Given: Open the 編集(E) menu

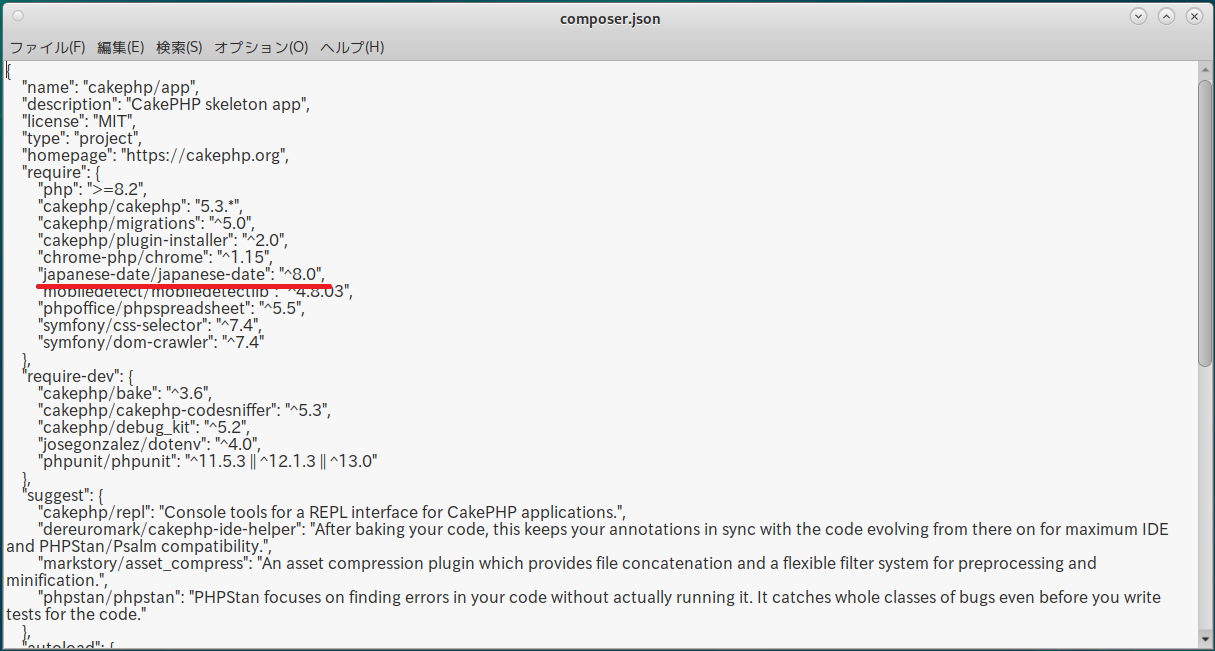Looking at the screenshot, I should pos(120,47).
